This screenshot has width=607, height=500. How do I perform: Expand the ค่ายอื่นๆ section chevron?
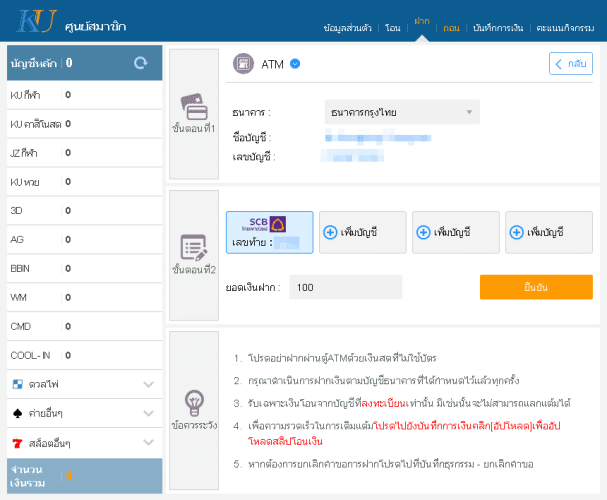point(148,413)
